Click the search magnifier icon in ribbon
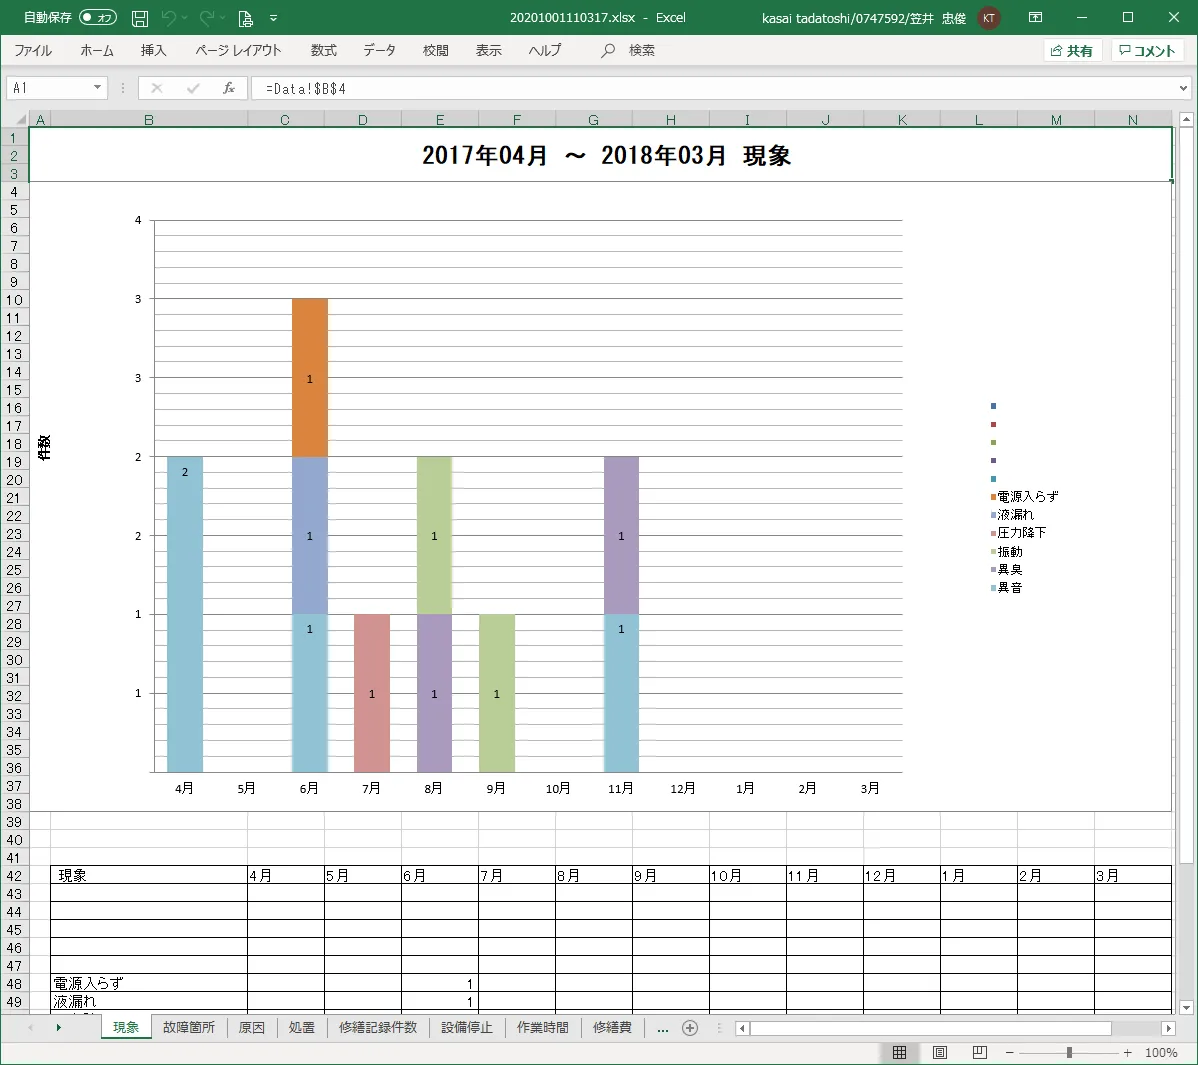 click(608, 51)
